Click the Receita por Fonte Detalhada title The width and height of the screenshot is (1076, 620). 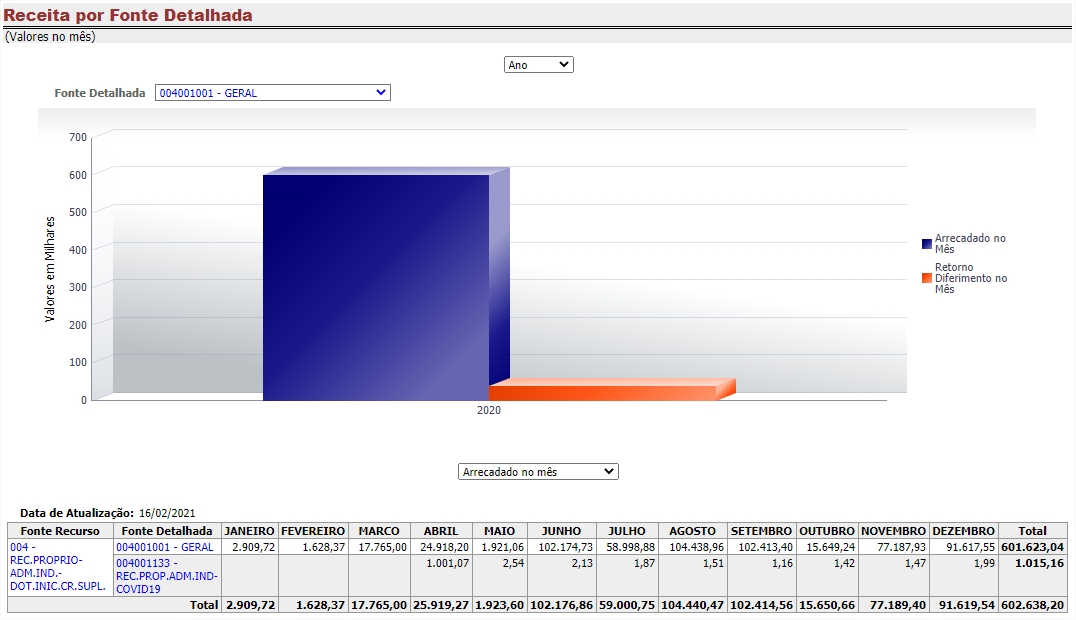point(128,15)
